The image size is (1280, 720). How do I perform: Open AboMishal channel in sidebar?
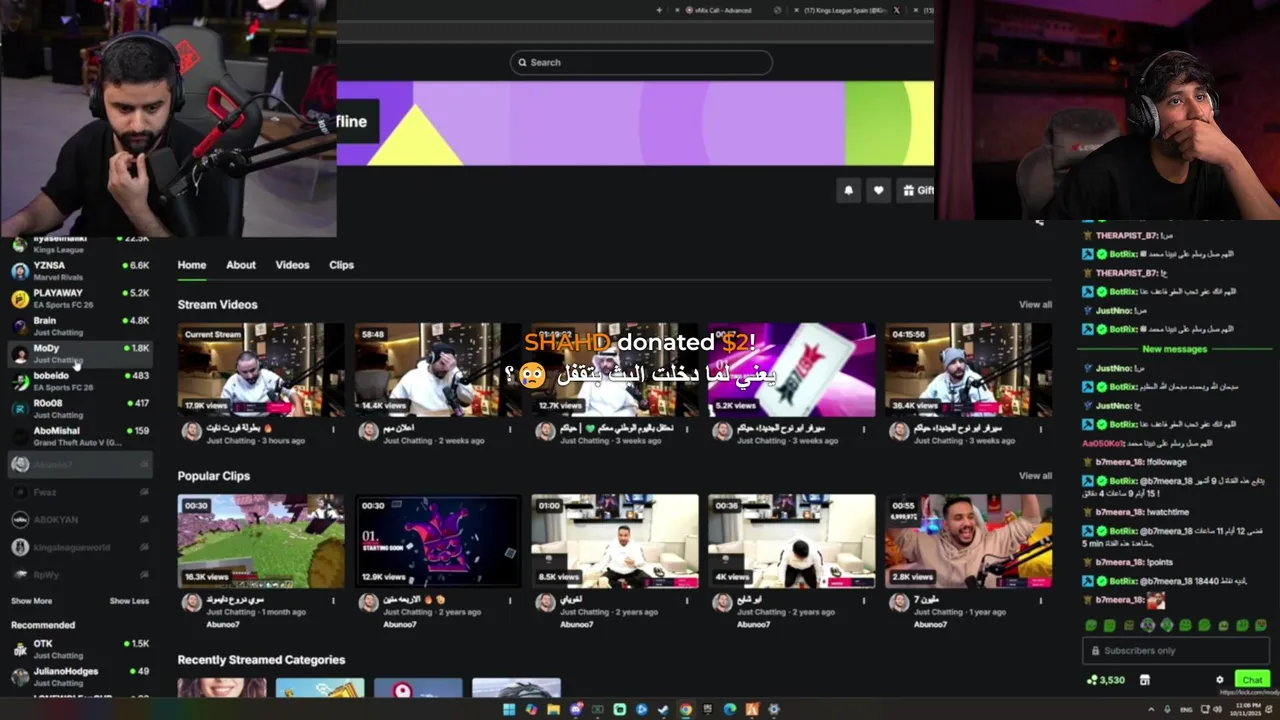click(x=80, y=436)
